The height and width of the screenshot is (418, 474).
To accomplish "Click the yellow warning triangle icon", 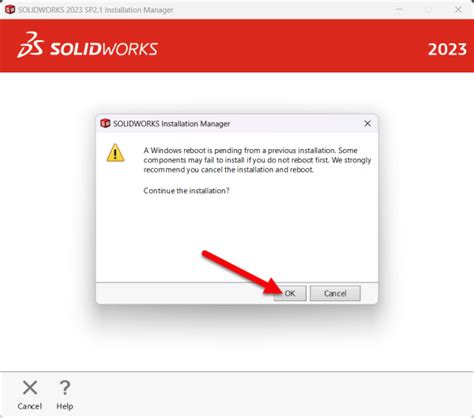I will click(x=115, y=153).
